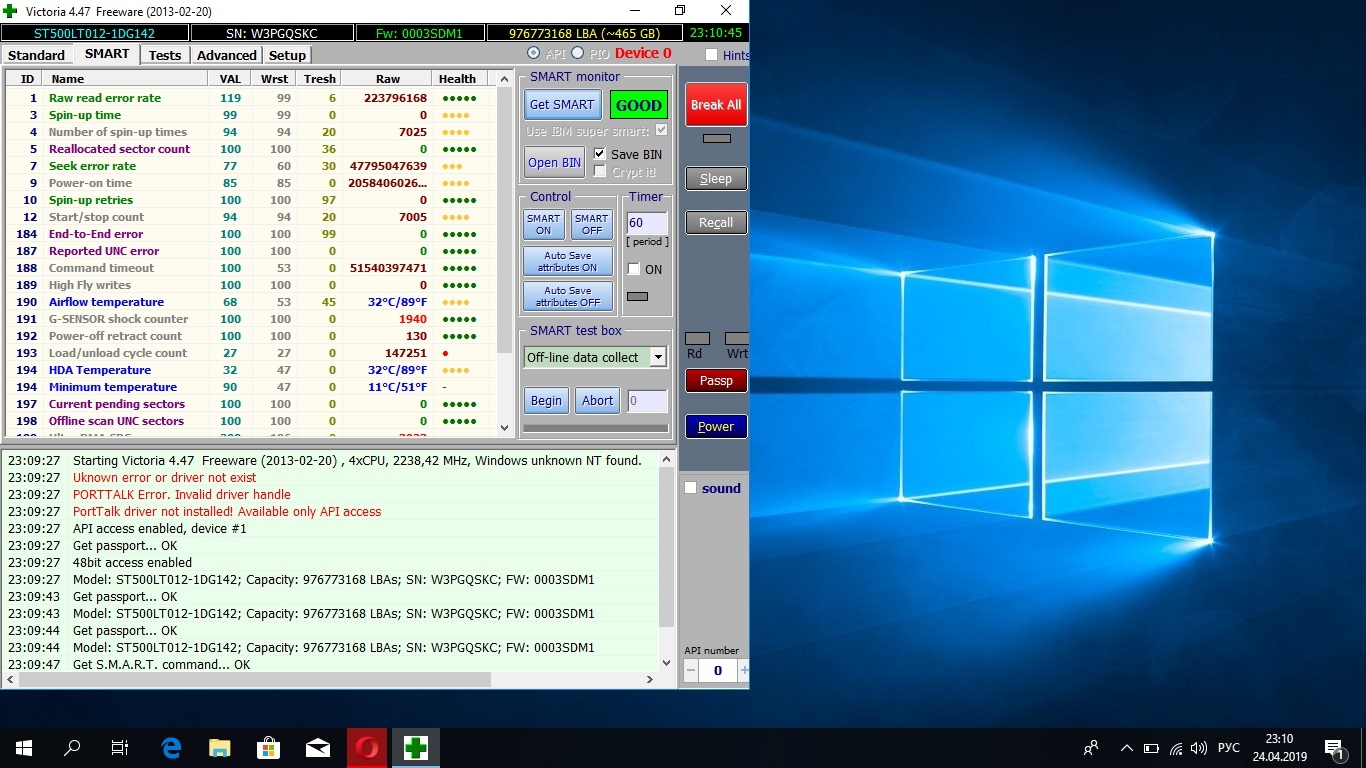Uncheck the Save BIN checkbox
1366x768 pixels.
coord(599,154)
